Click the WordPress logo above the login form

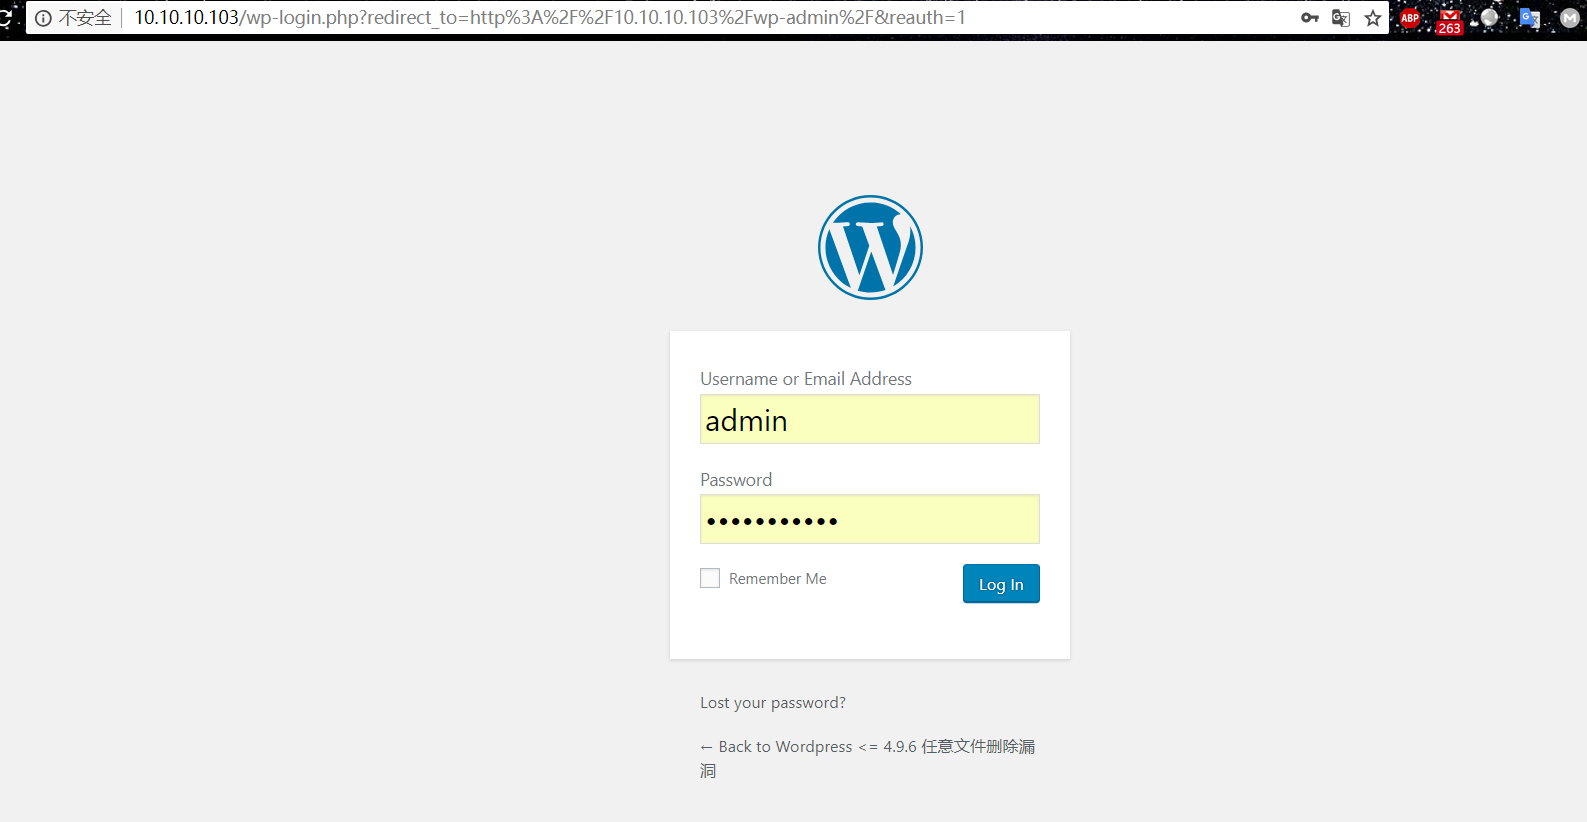coord(870,247)
